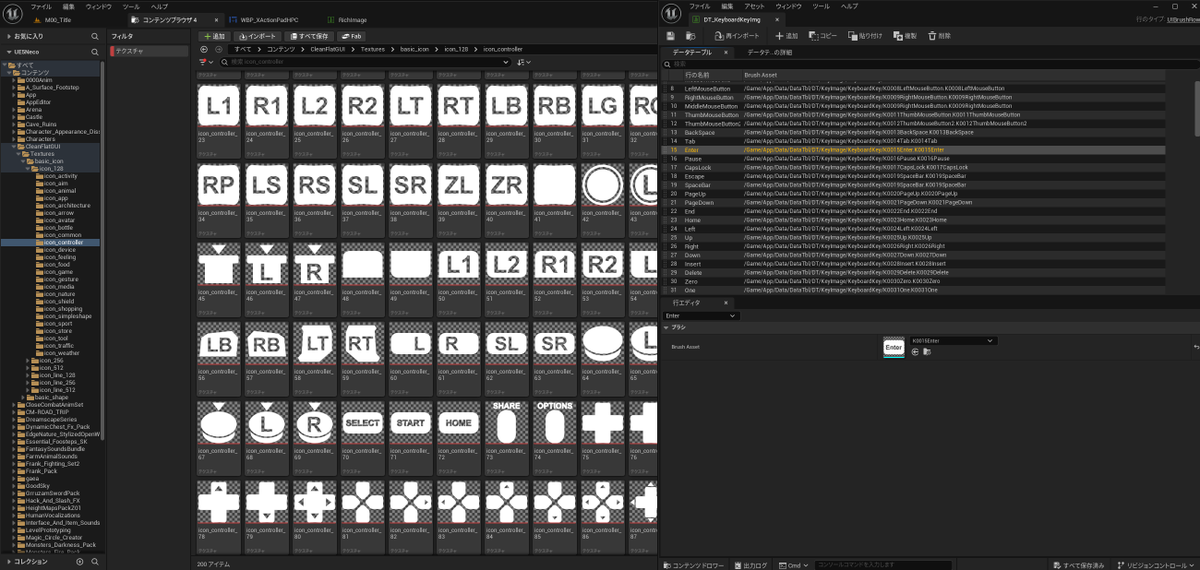Toggle the Texture filter chip
The image size is (1200, 570).
pyautogui.click(x=147, y=50)
